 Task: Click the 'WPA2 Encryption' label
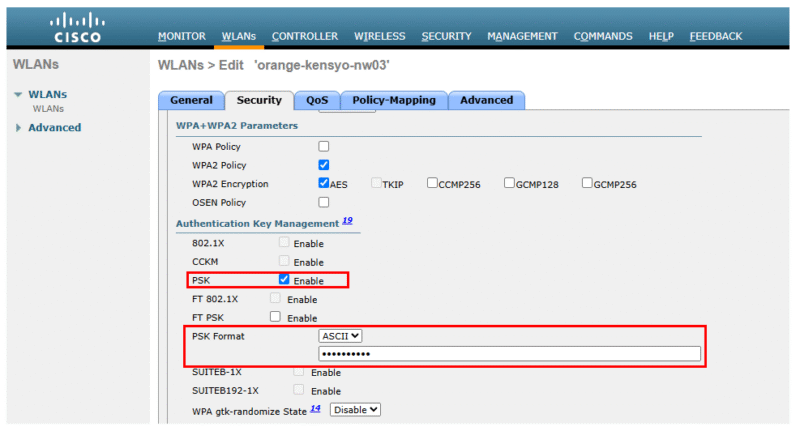(x=230, y=184)
